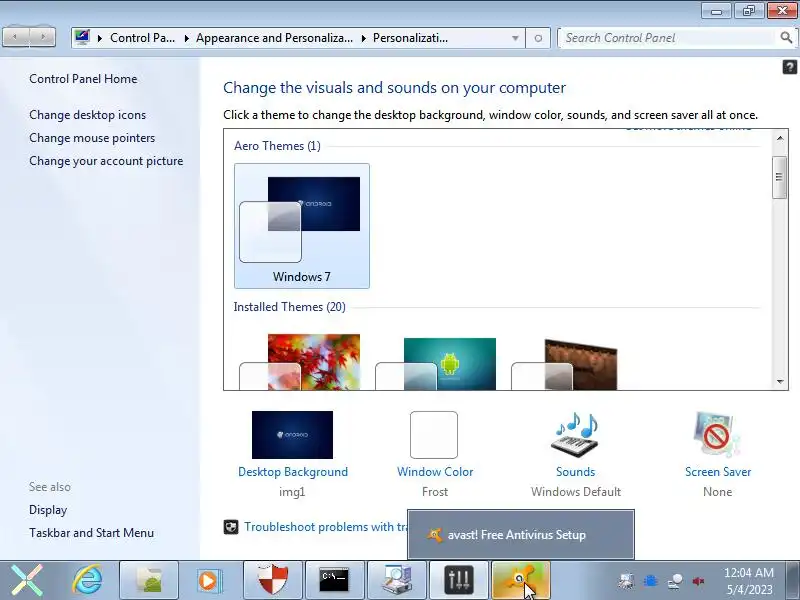The width and height of the screenshot is (800, 600).
Task: Open the media player taskbar icon
Action: pos(210,580)
